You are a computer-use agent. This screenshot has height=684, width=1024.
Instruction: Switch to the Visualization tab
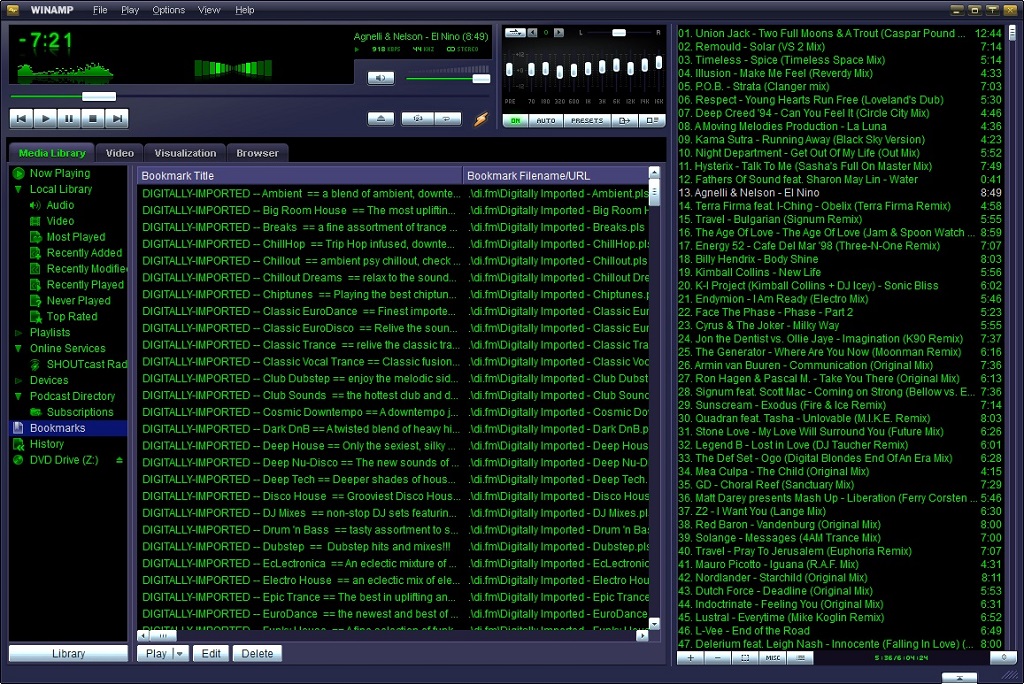tap(184, 152)
